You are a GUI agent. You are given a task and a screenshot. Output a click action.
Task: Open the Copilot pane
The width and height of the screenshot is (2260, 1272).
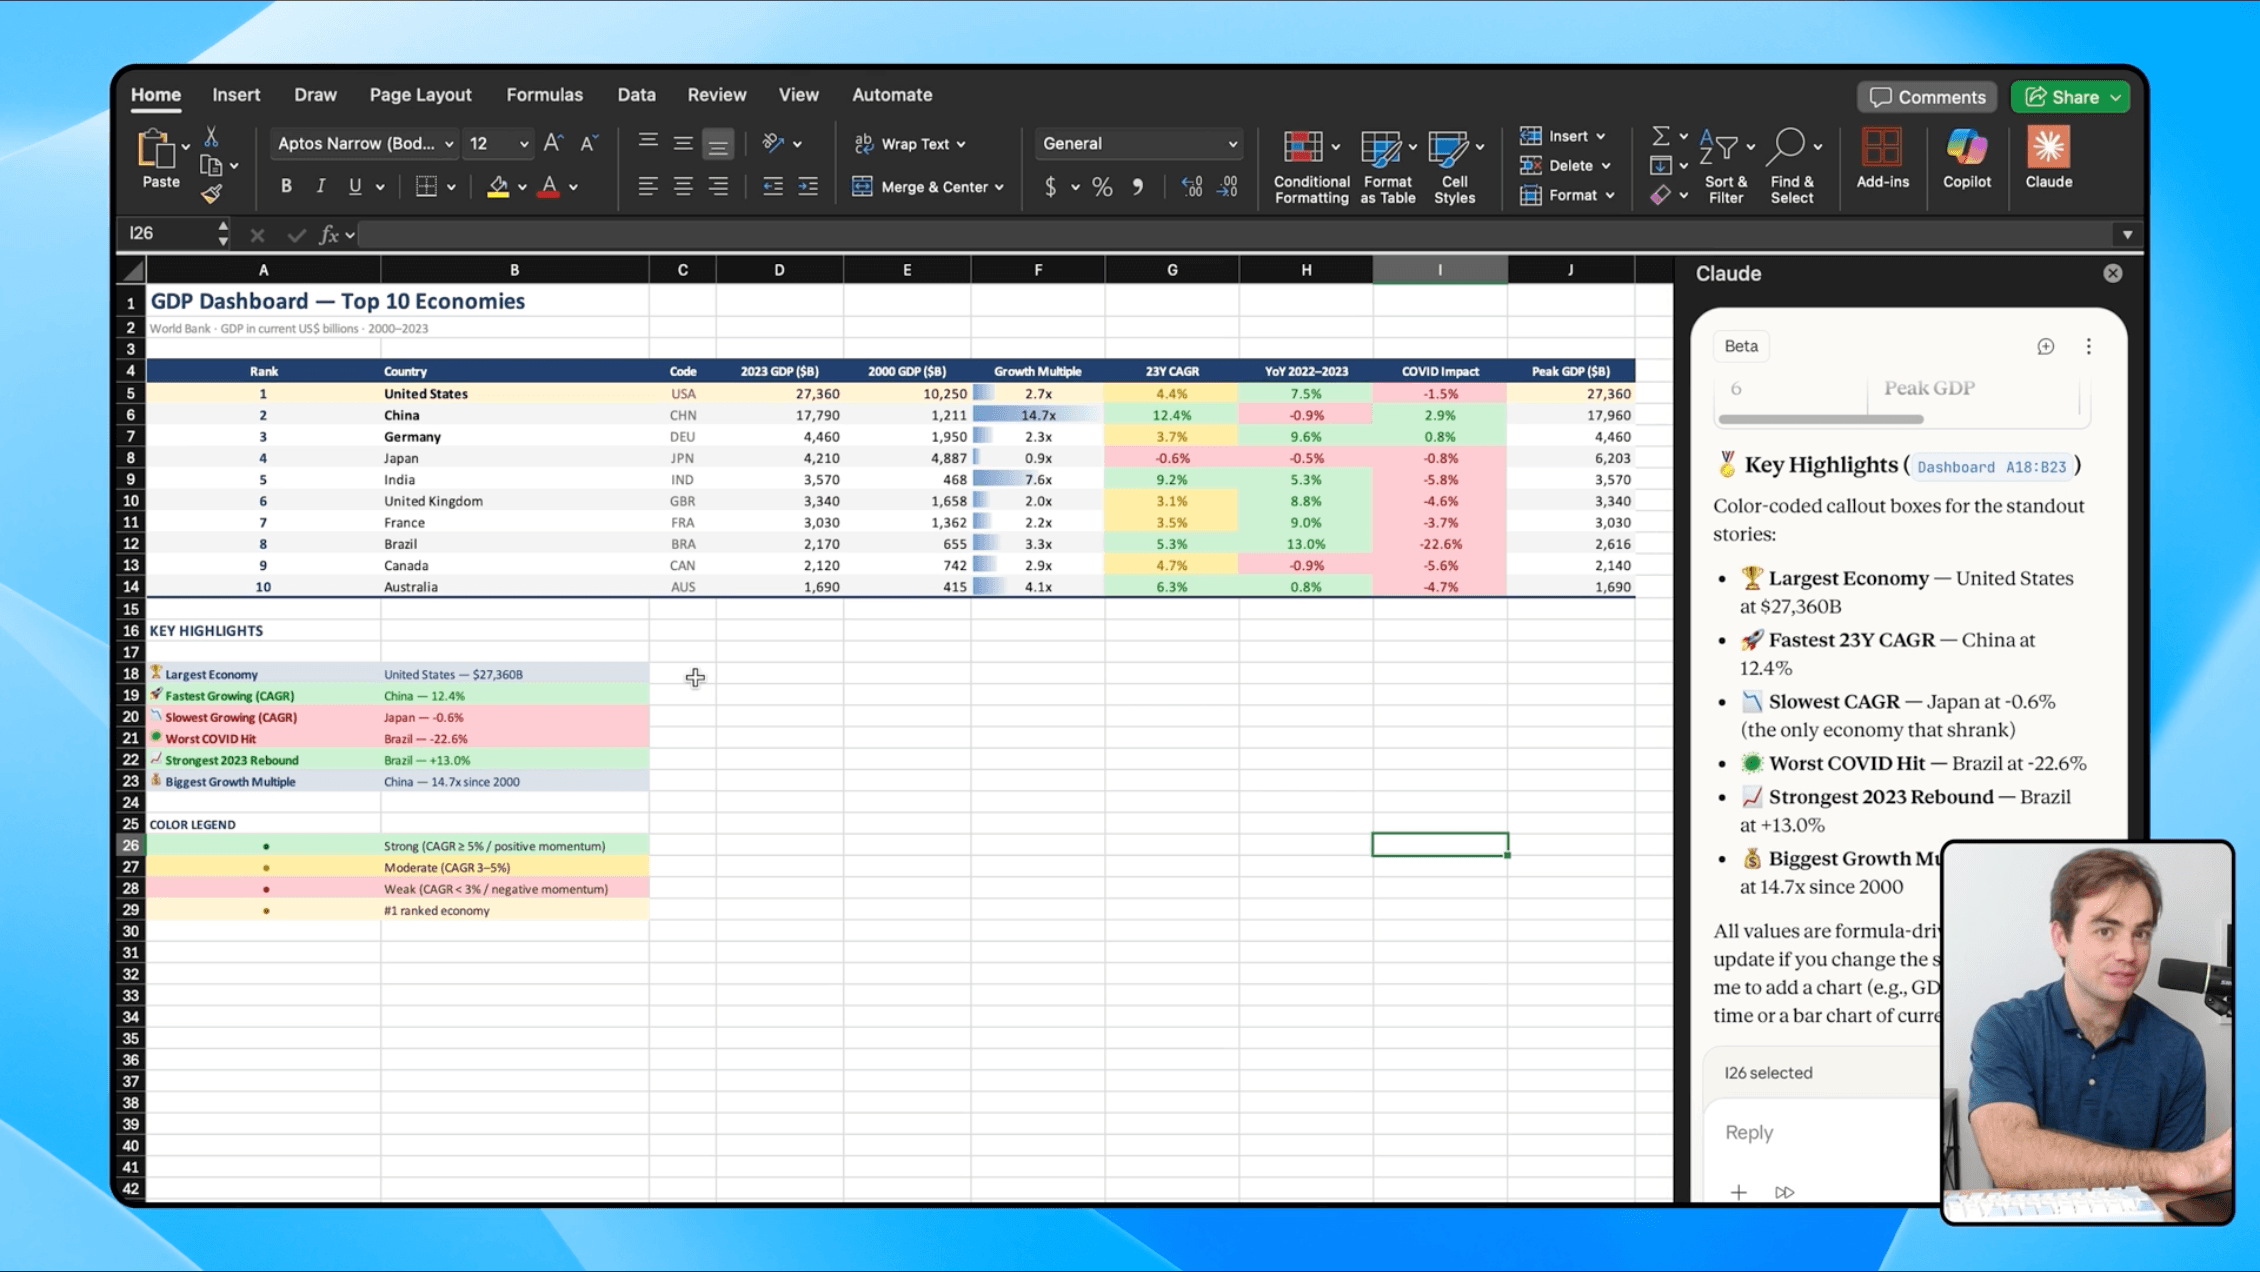click(1966, 160)
